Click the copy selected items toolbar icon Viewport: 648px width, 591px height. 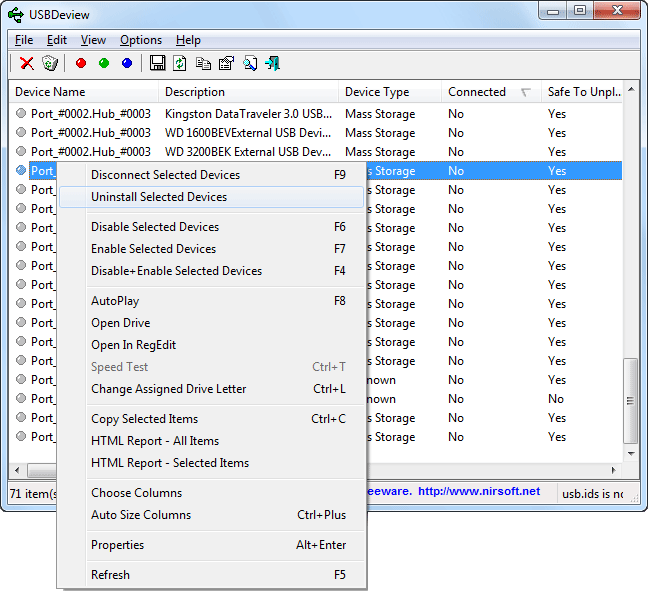(203, 63)
